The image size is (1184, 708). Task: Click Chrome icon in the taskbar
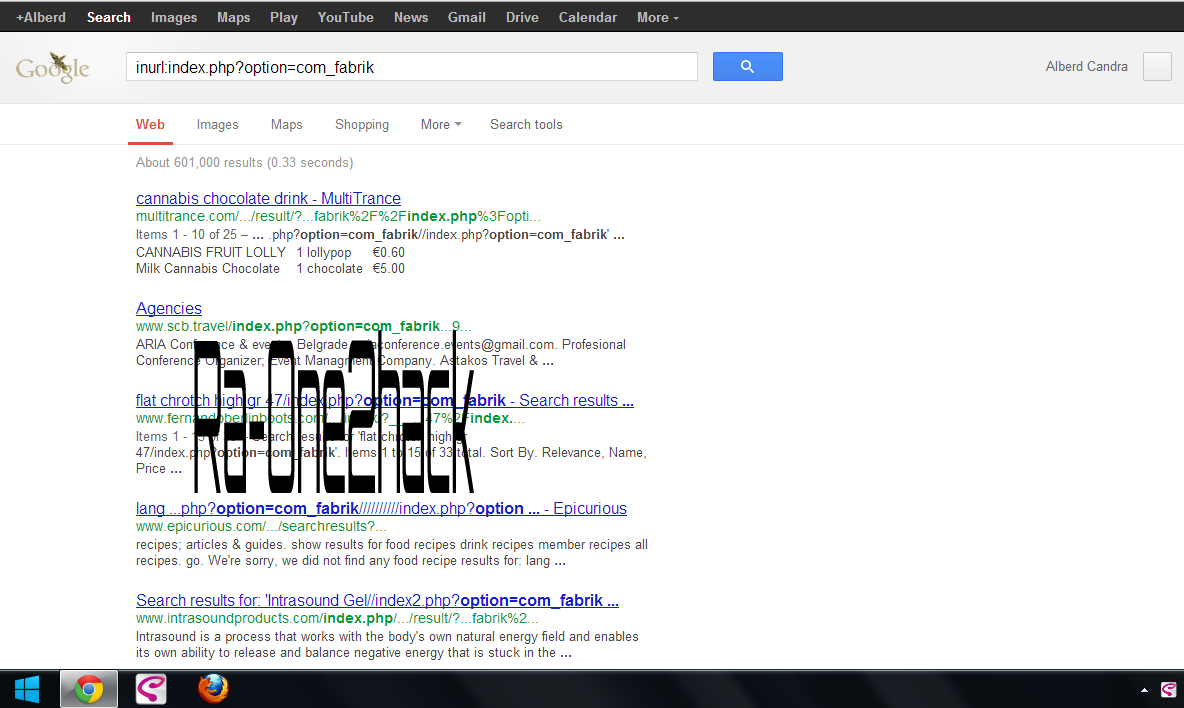89,689
